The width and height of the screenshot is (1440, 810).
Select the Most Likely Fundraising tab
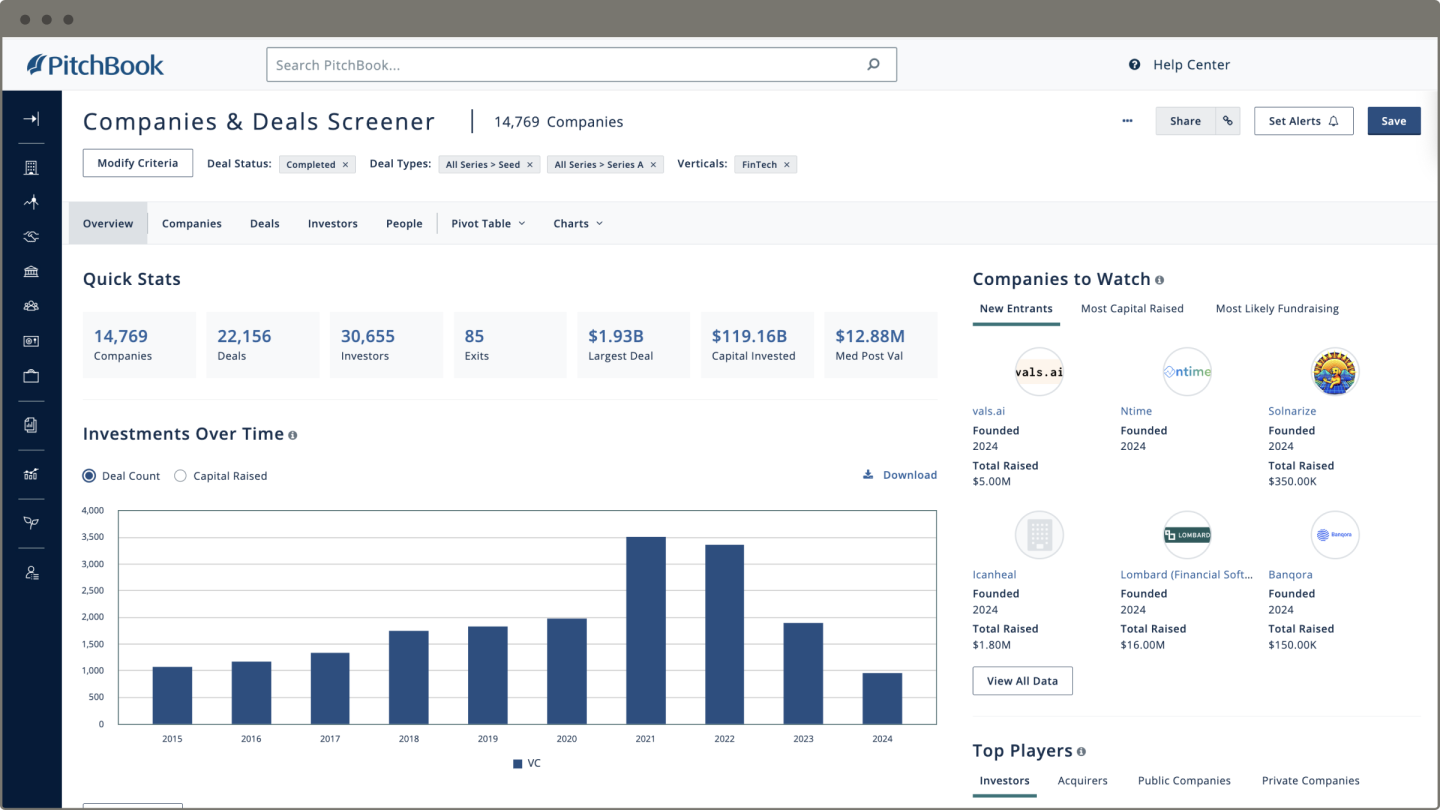(1277, 309)
